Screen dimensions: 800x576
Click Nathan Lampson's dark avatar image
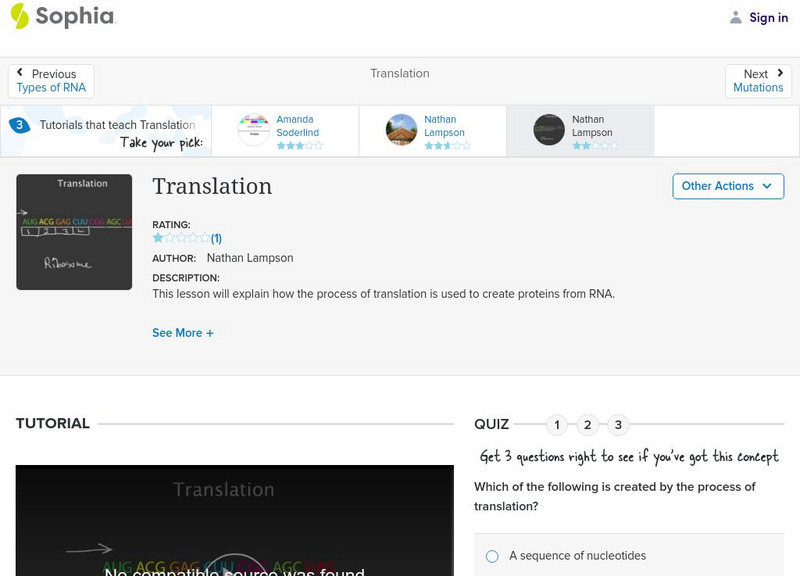click(548, 129)
